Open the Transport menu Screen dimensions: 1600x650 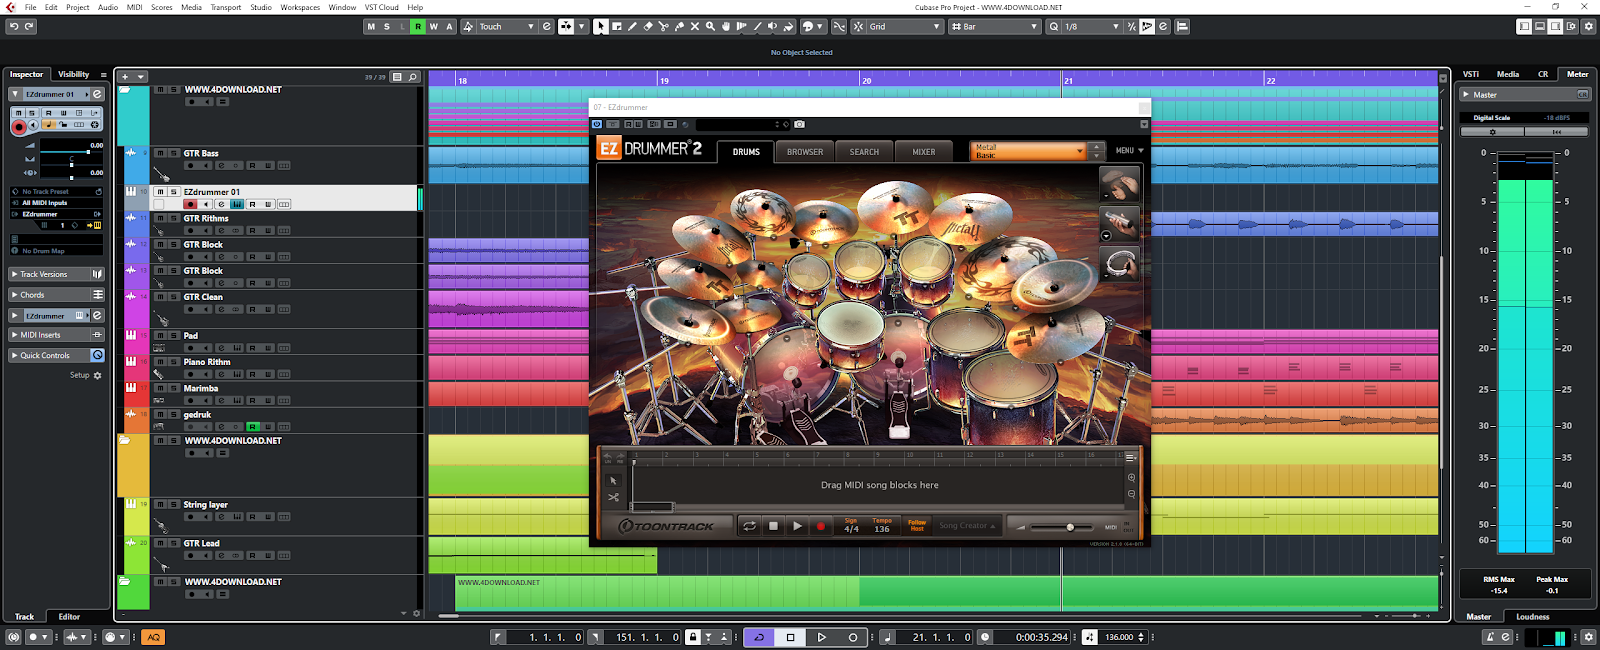[x=226, y=7]
